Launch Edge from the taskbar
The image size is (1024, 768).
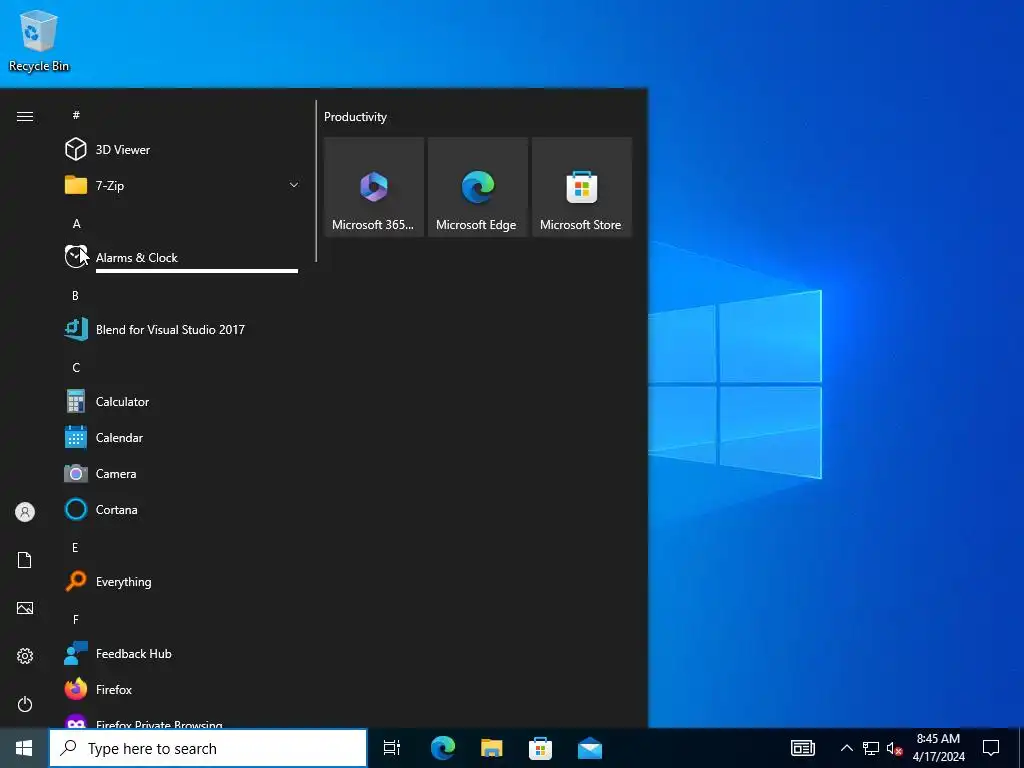[x=443, y=748]
